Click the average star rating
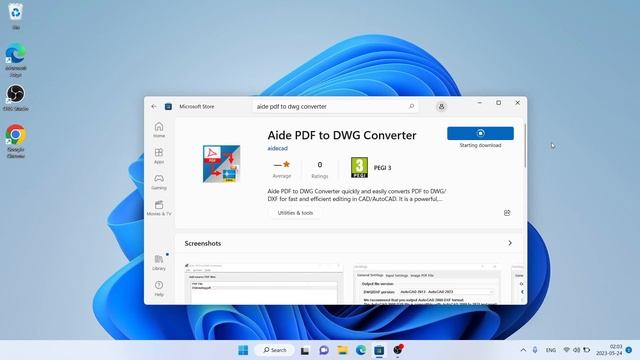Image resolution: width=640 pixels, height=360 pixels. pyautogui.click(x=282, y=169)
